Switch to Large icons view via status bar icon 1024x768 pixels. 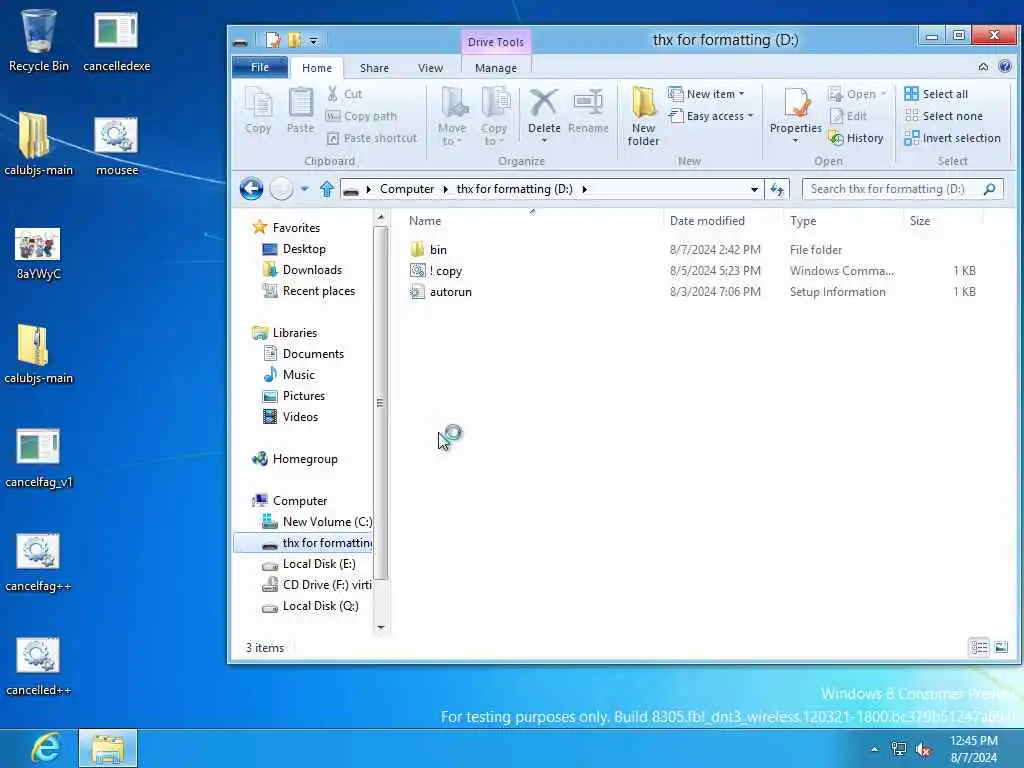point(1001,647)
